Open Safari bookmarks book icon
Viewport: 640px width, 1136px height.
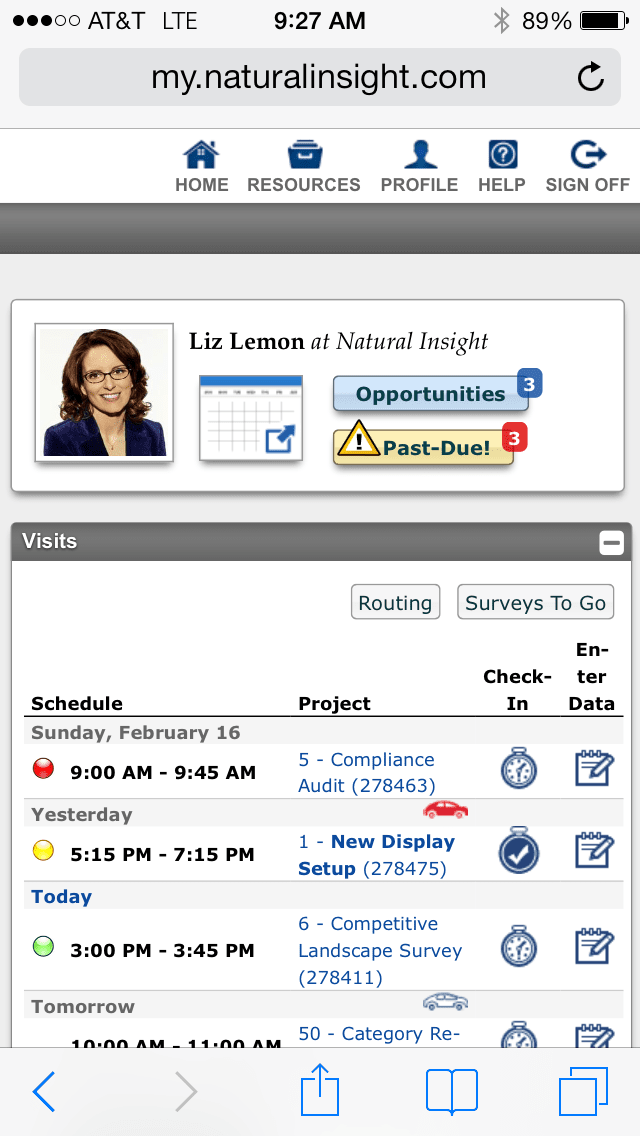coord(451,1091)
